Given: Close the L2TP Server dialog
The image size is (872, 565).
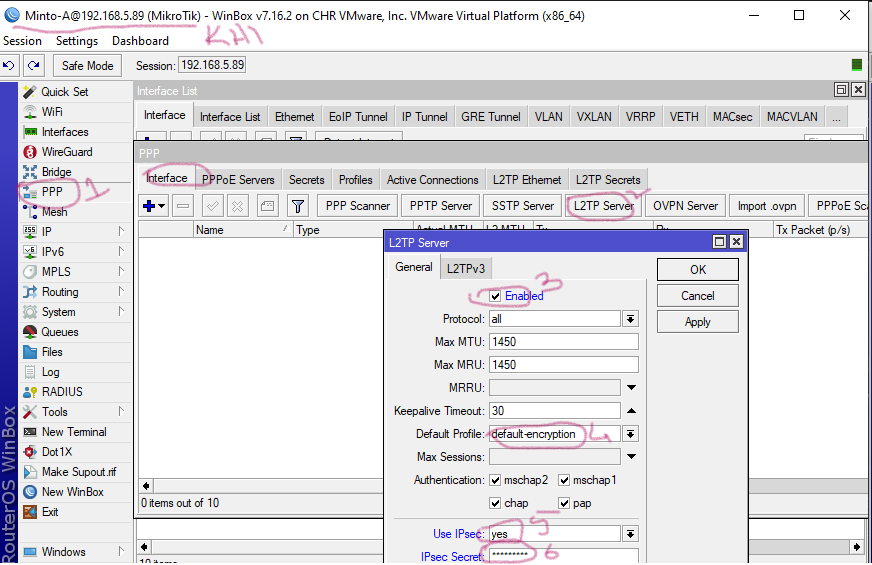Looking at the screenshot, I should 736,242.
